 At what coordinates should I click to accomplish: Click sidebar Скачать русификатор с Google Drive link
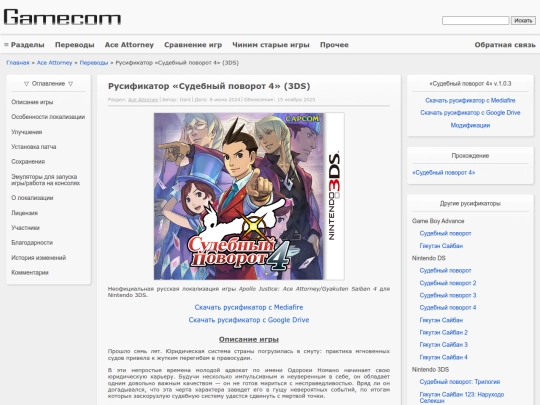click(470, 113)
